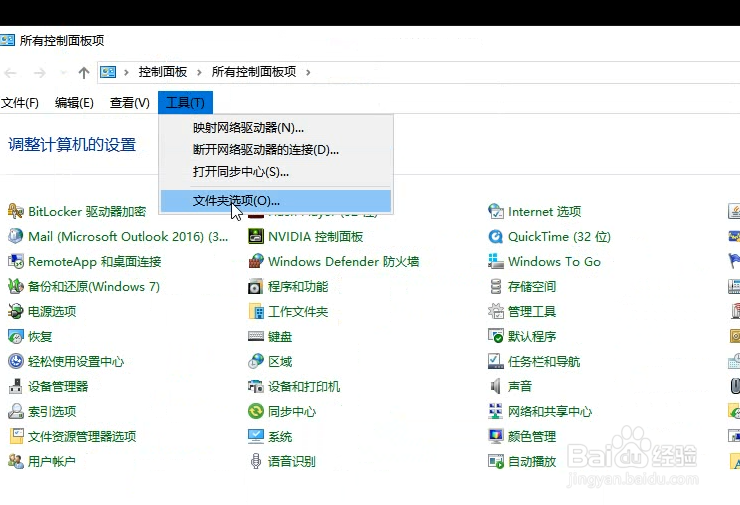Click the 同步中心 green icon
The image size is (740, 505).
coord(256,411)
